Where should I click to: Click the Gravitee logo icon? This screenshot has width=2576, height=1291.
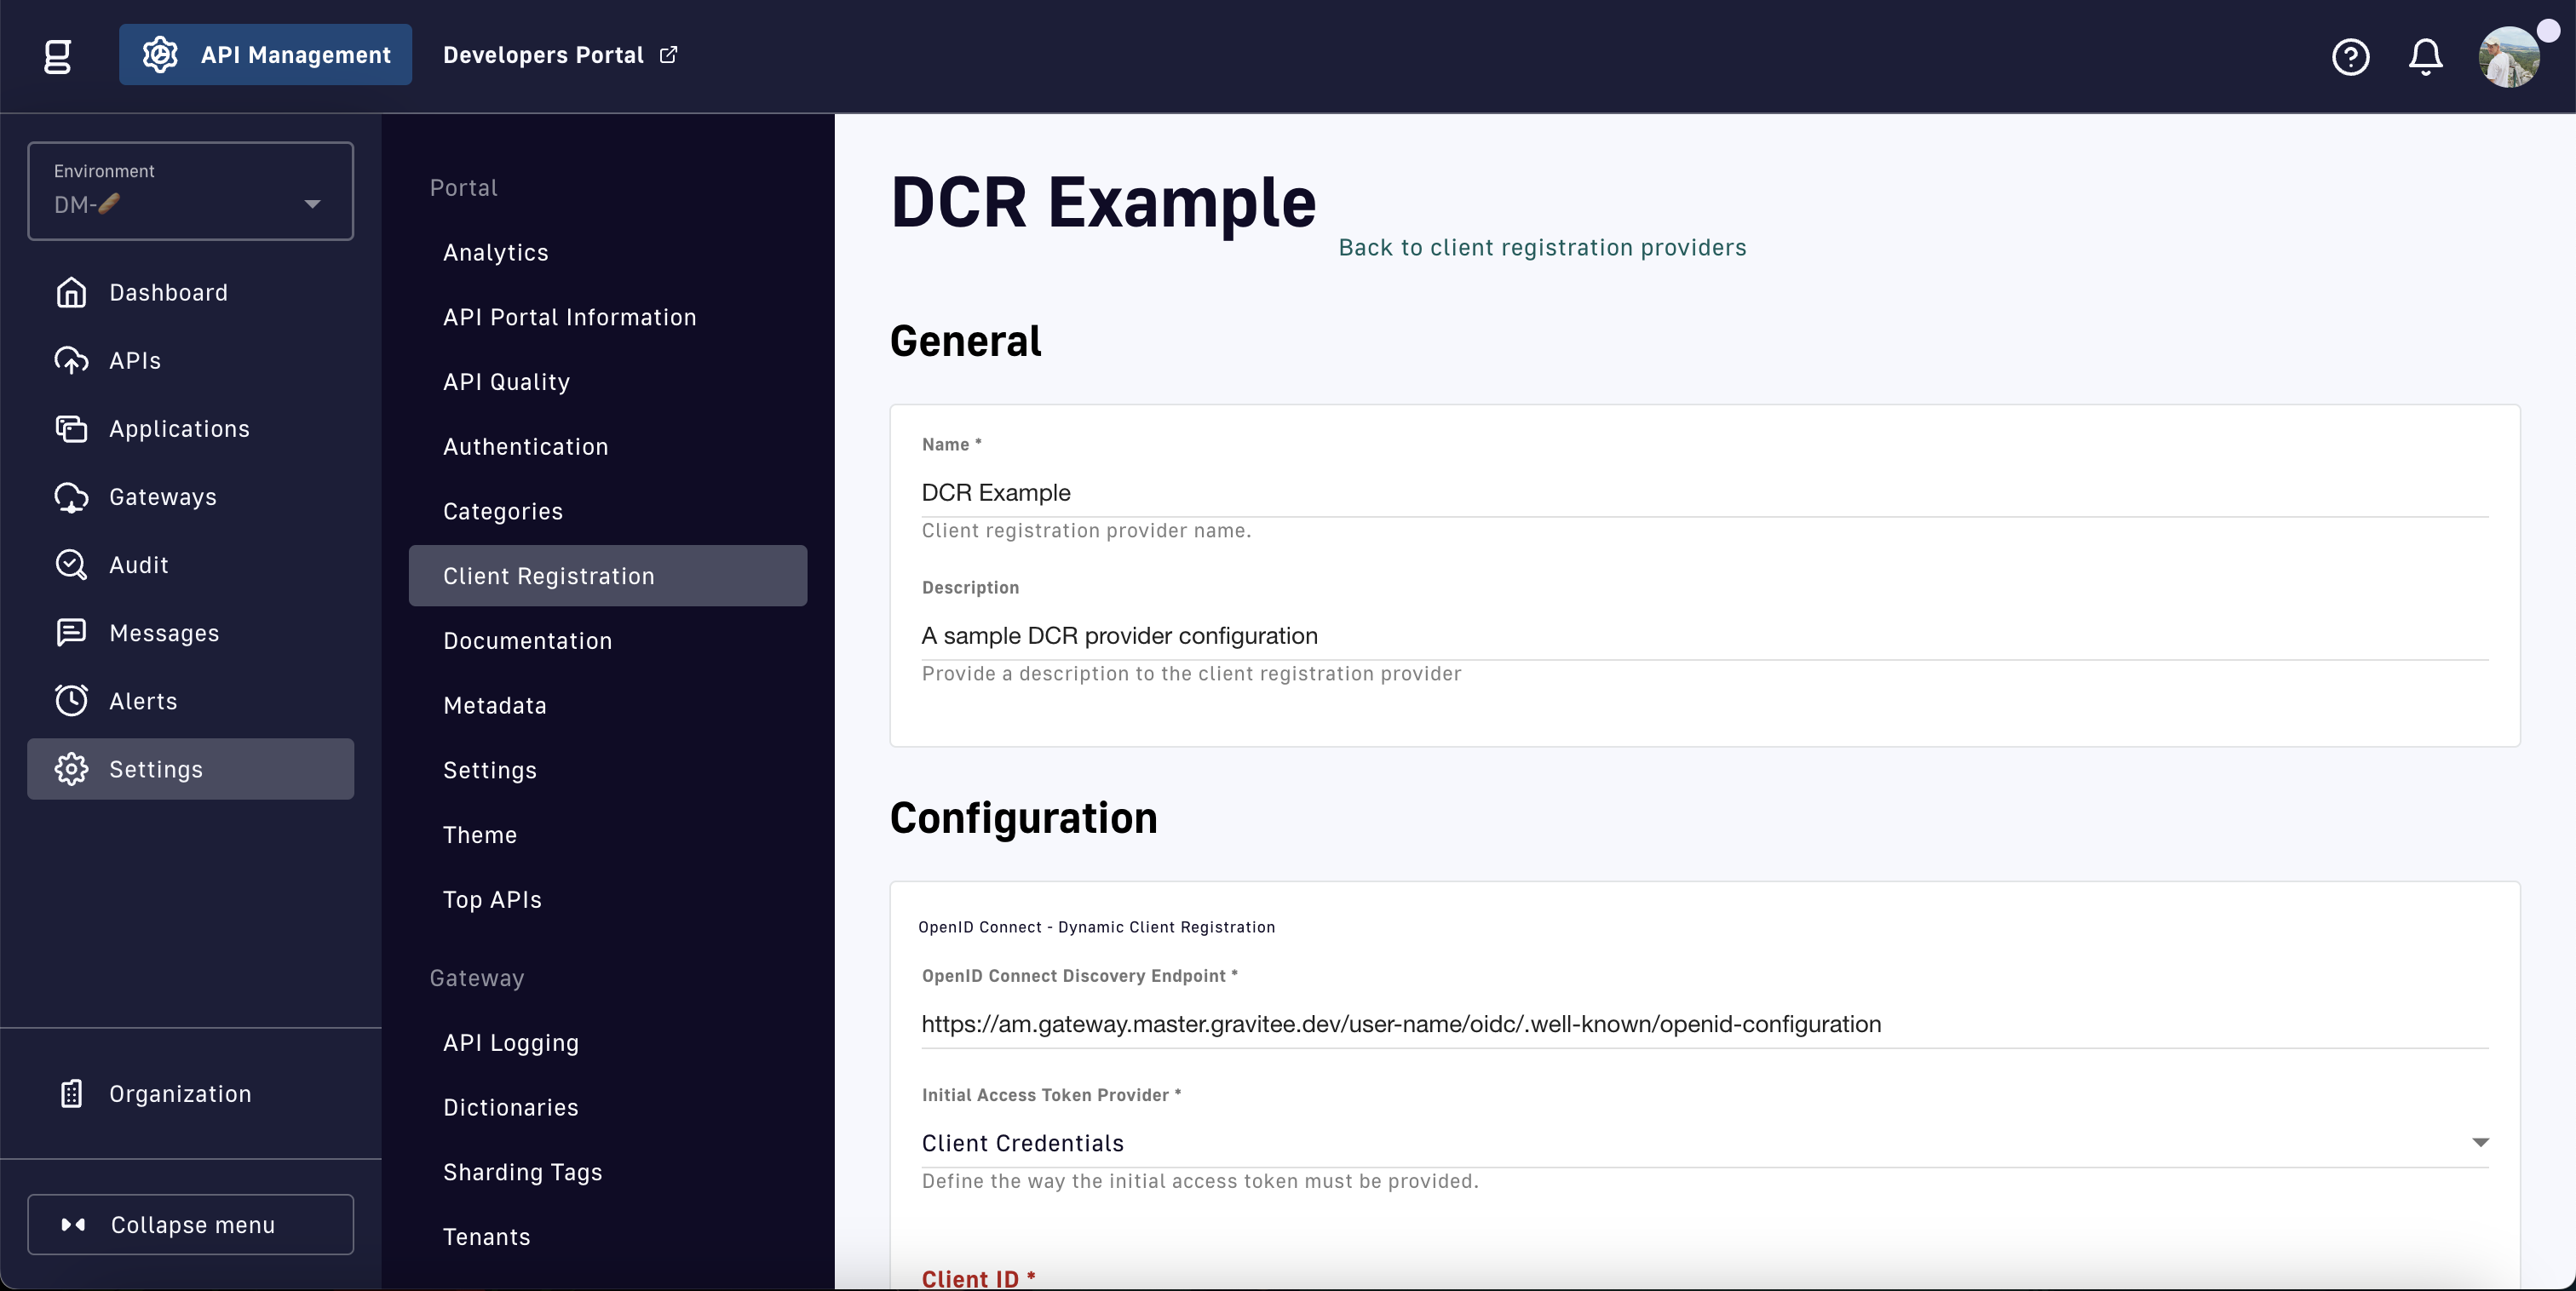[x=58, y=56]
